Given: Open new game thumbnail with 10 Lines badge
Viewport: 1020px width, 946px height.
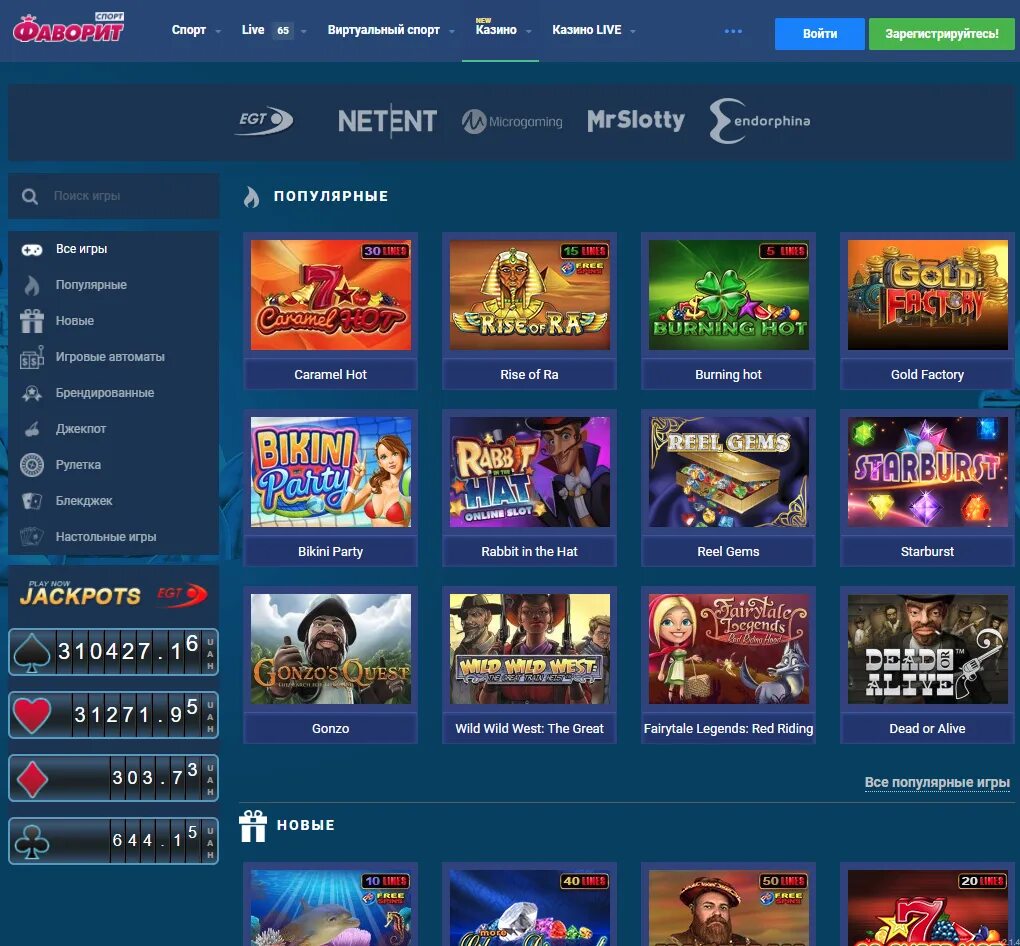Looking at the screenshot, I should click(330, 908).
